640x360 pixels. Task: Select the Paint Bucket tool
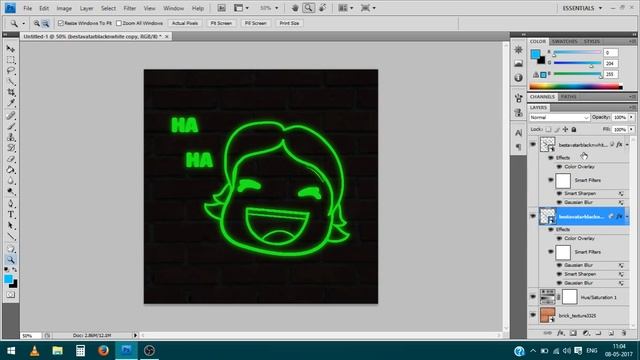(11, 170)
